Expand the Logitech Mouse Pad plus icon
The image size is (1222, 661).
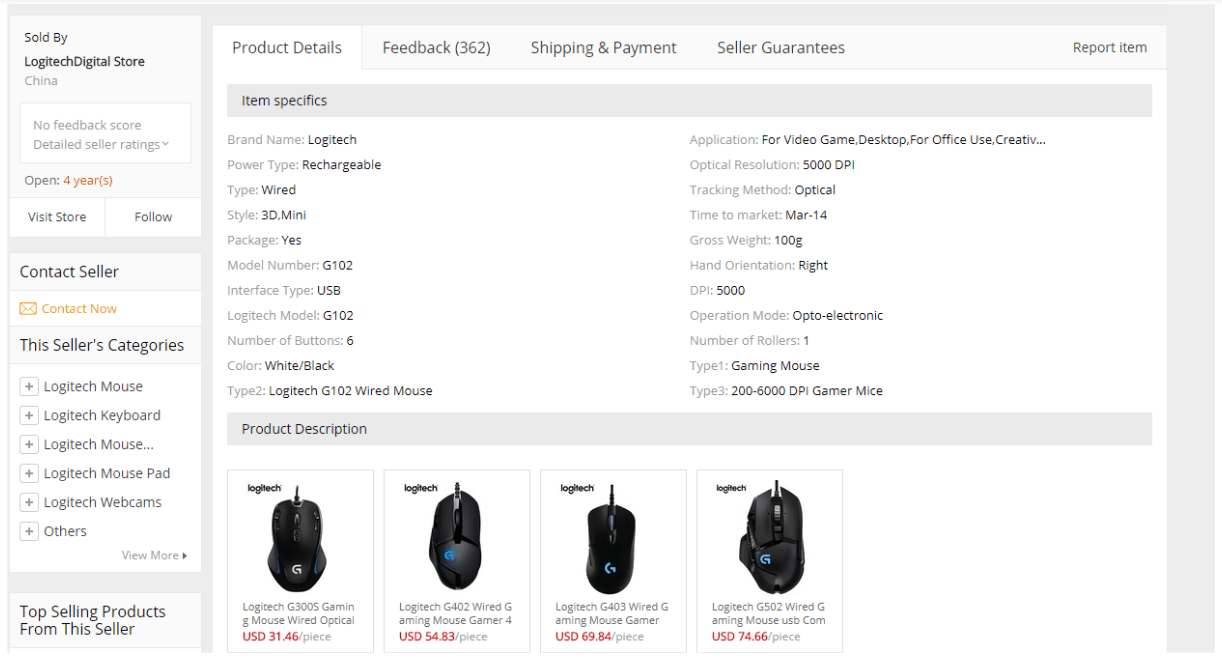coord(29,474)
